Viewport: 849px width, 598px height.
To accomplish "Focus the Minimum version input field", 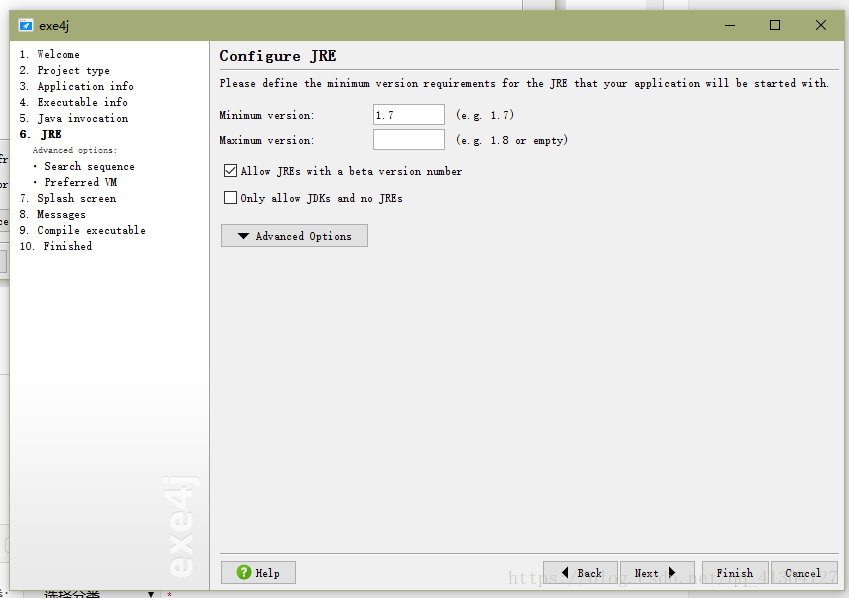I will 409,115.
